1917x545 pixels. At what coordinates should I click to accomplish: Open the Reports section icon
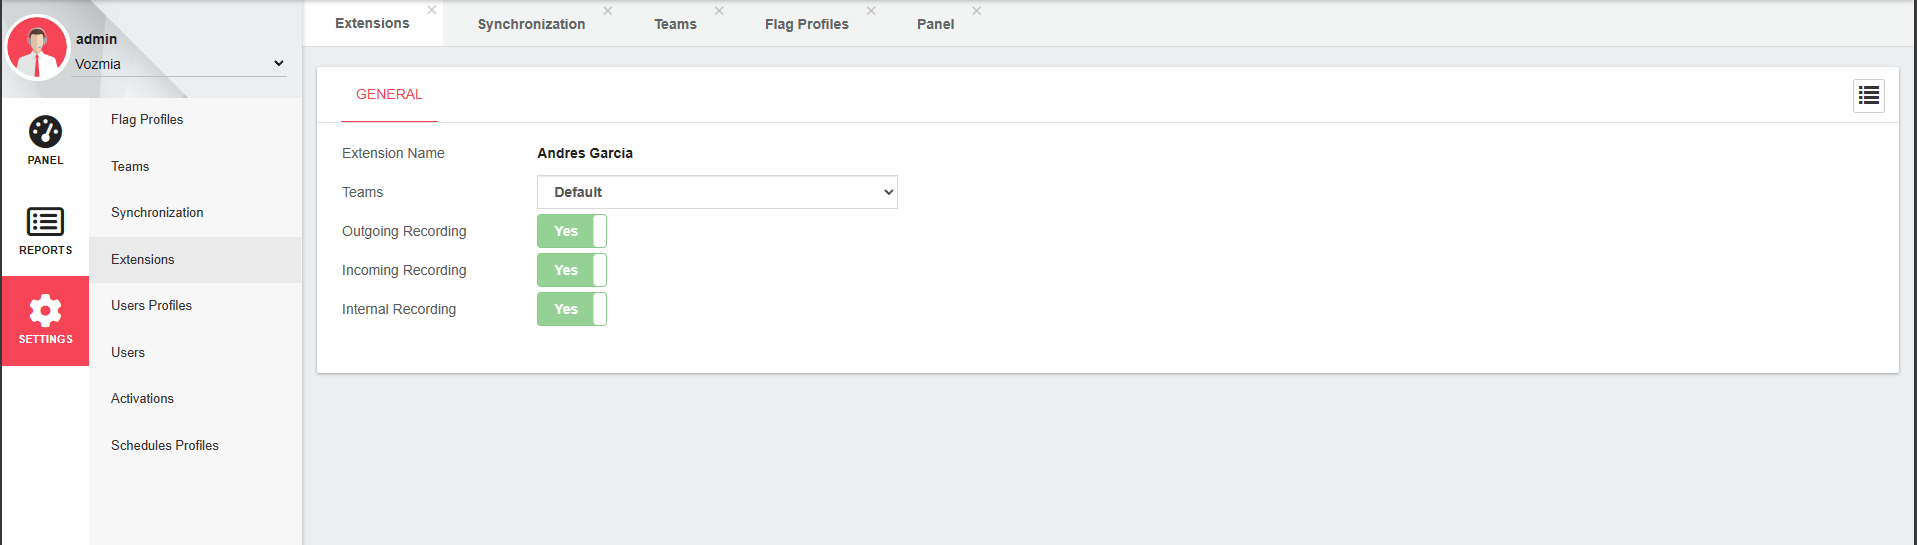(45, 222)
